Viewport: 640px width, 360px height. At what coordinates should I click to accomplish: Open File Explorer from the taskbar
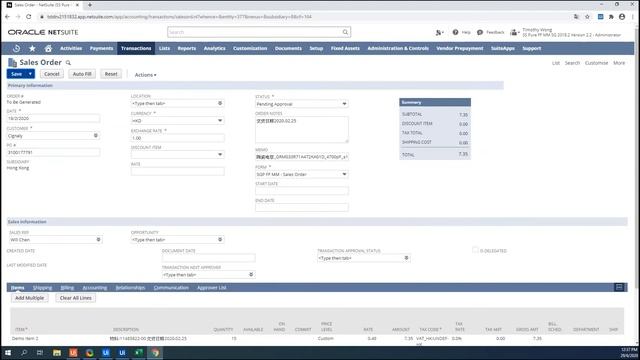57,353
